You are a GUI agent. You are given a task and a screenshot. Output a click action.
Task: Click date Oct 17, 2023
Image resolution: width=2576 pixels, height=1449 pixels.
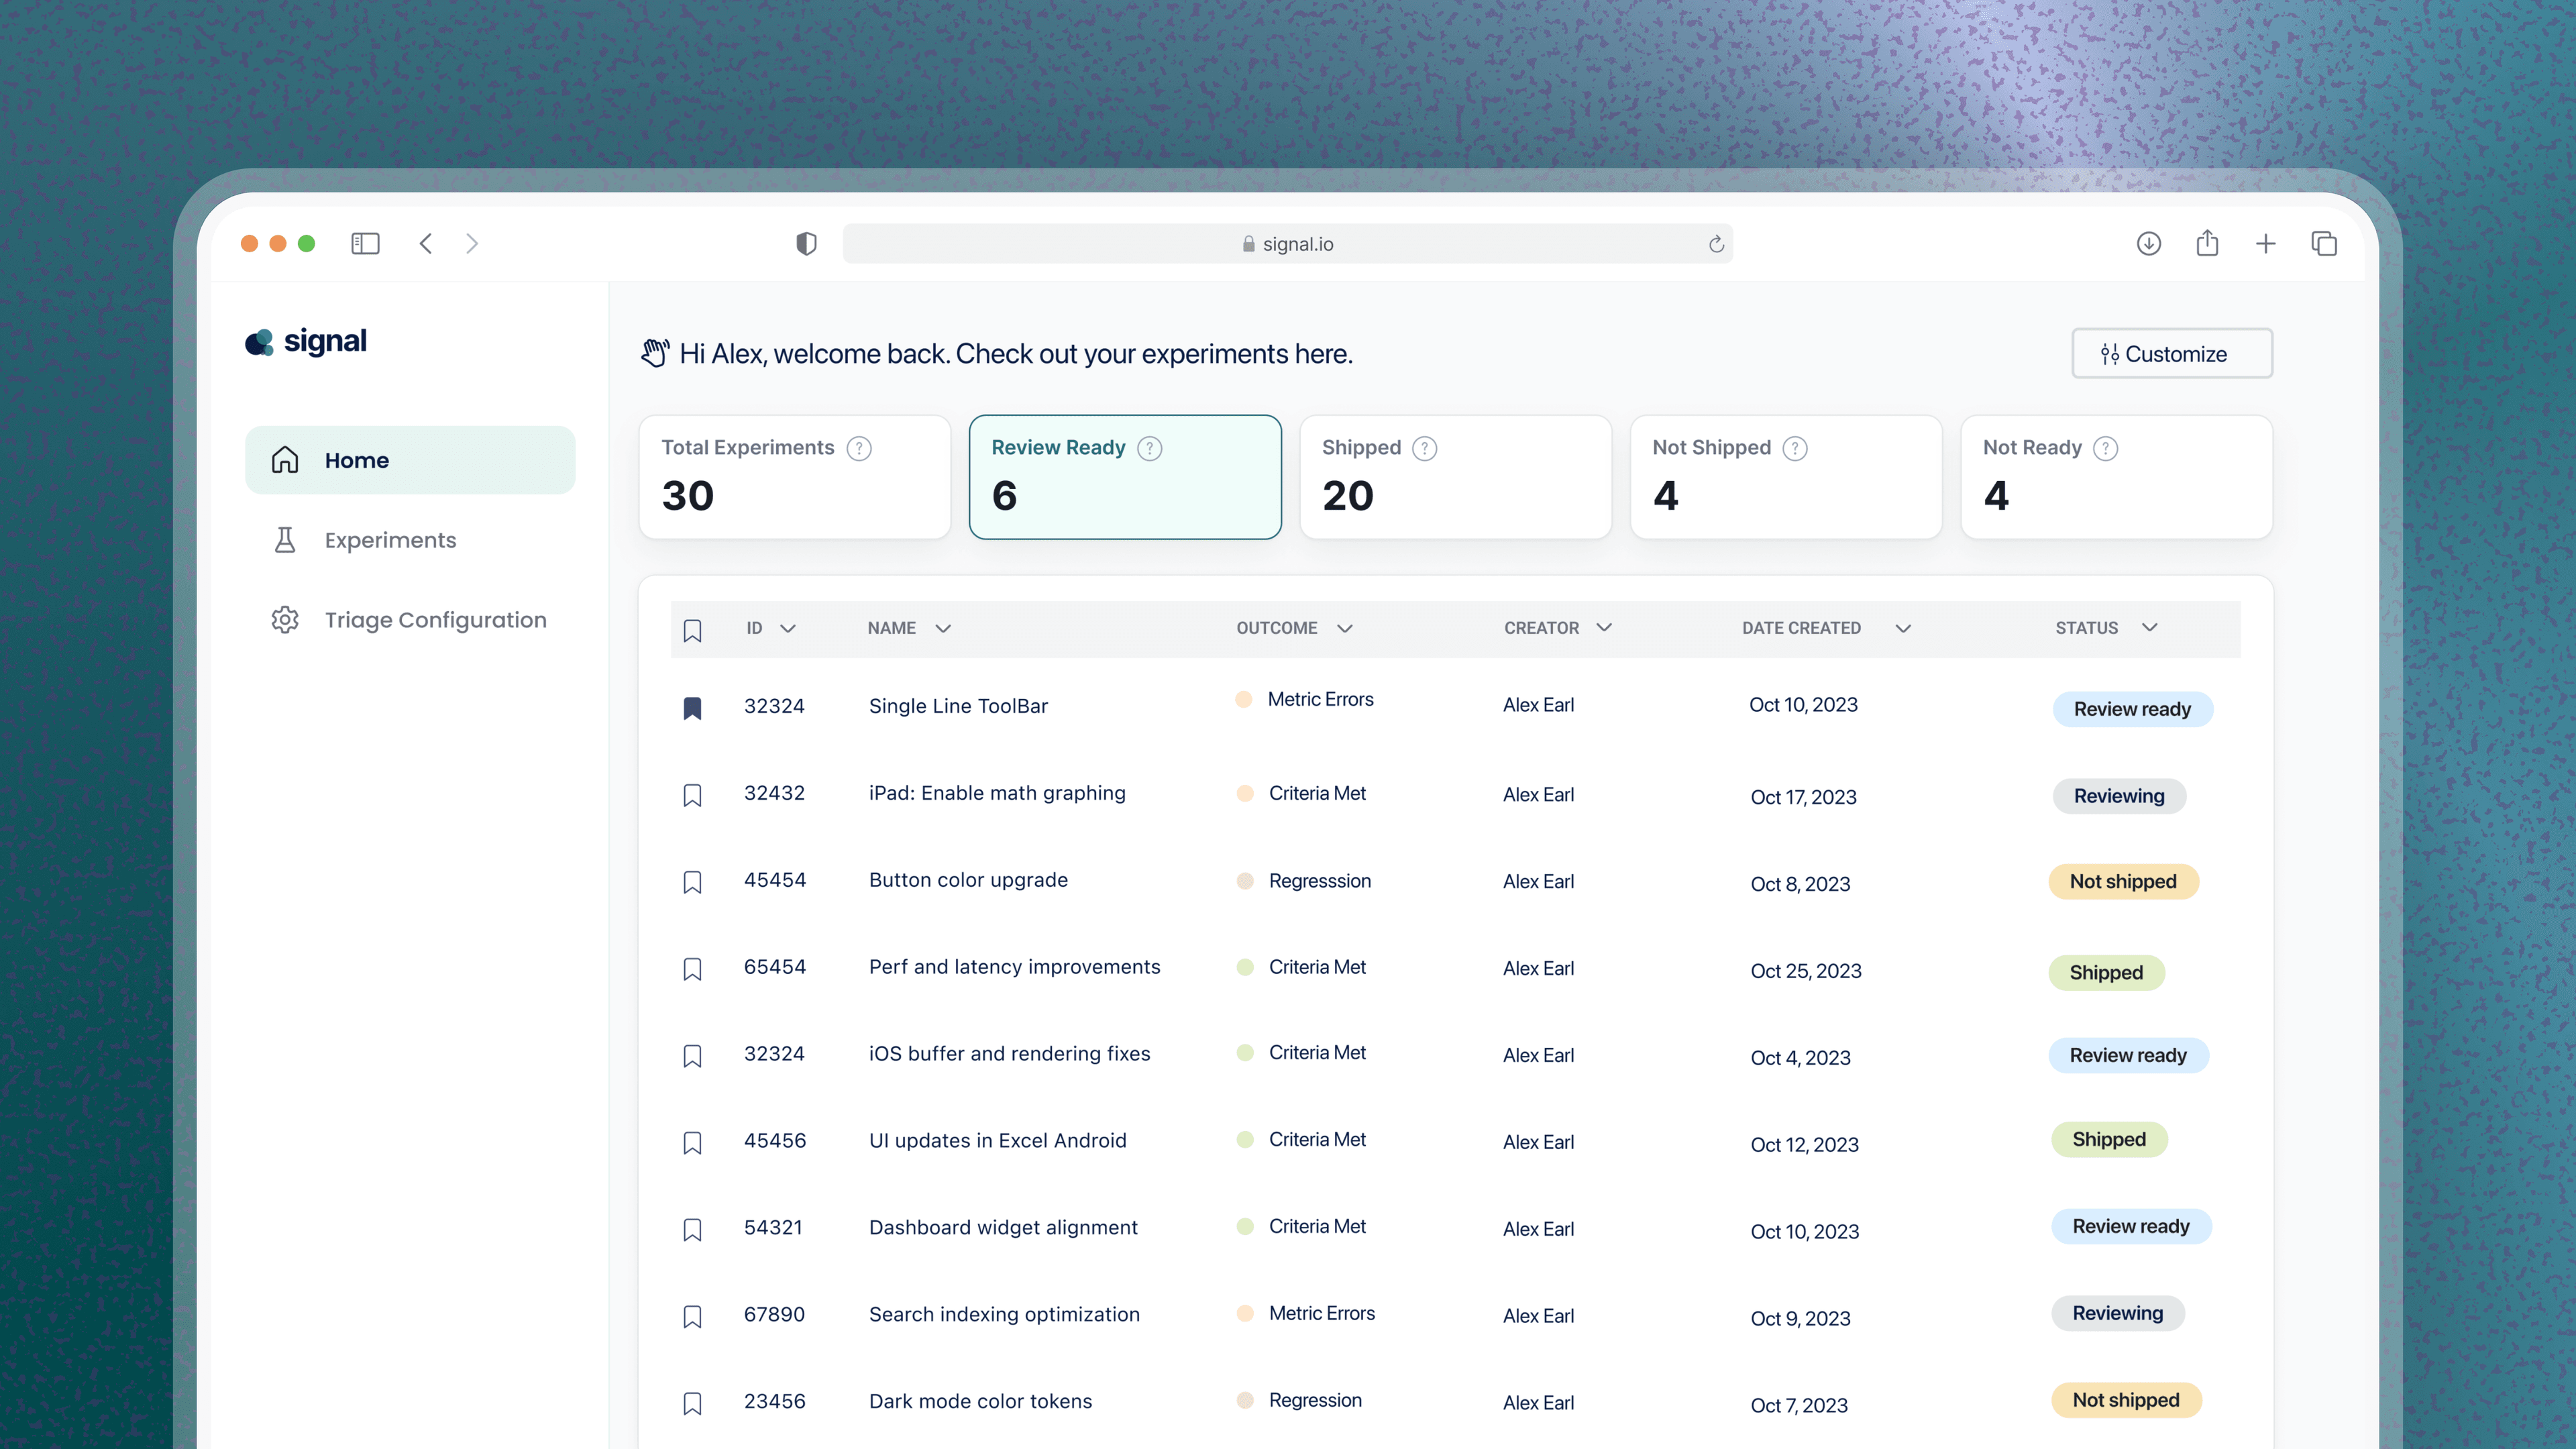click(1803, 797)
